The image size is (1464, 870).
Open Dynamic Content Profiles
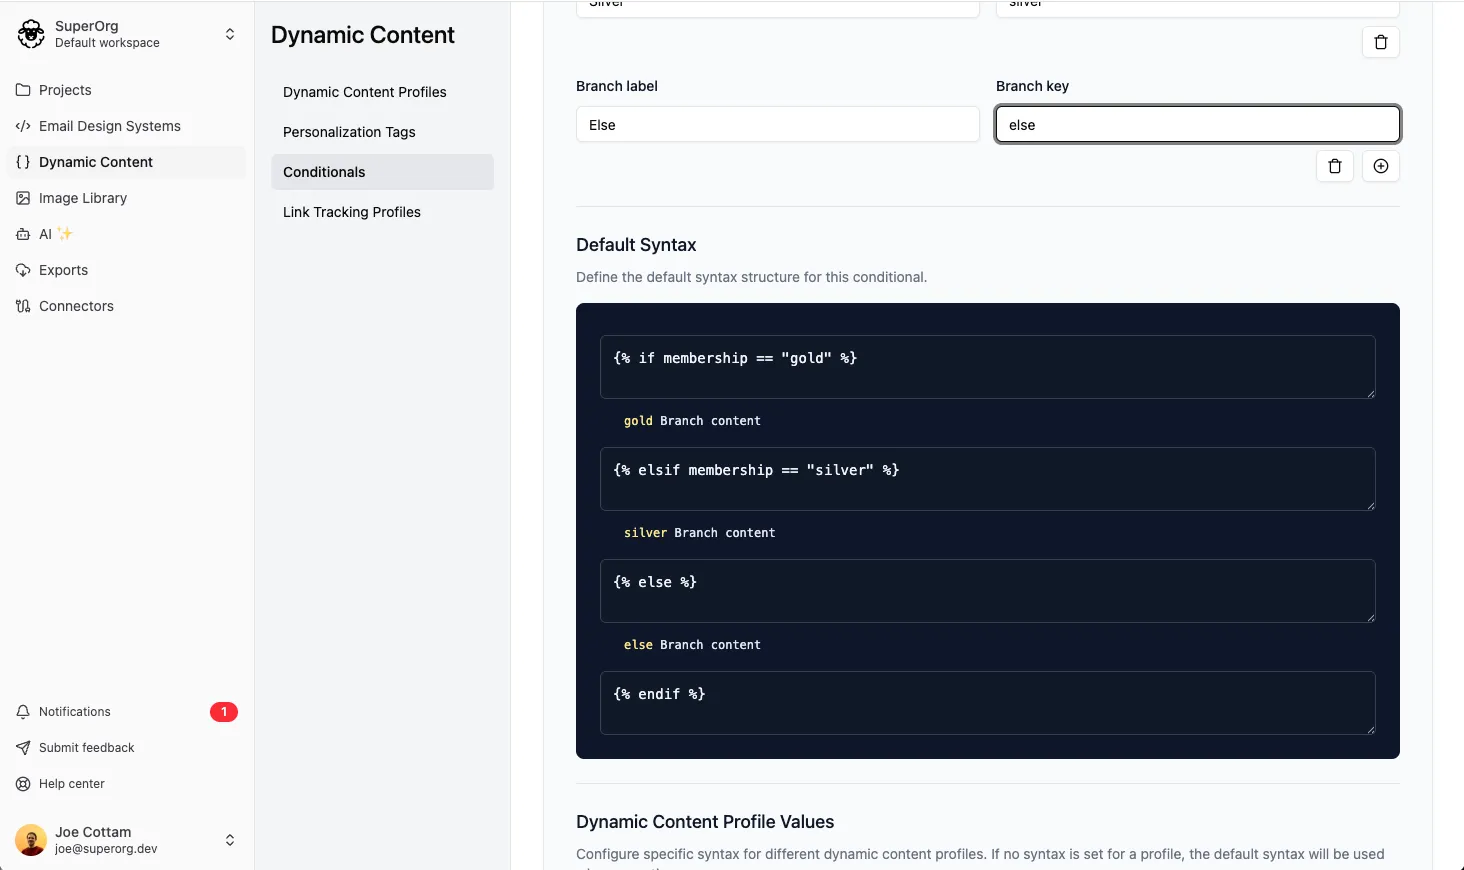pyautogui.click(x=365, y=92)
